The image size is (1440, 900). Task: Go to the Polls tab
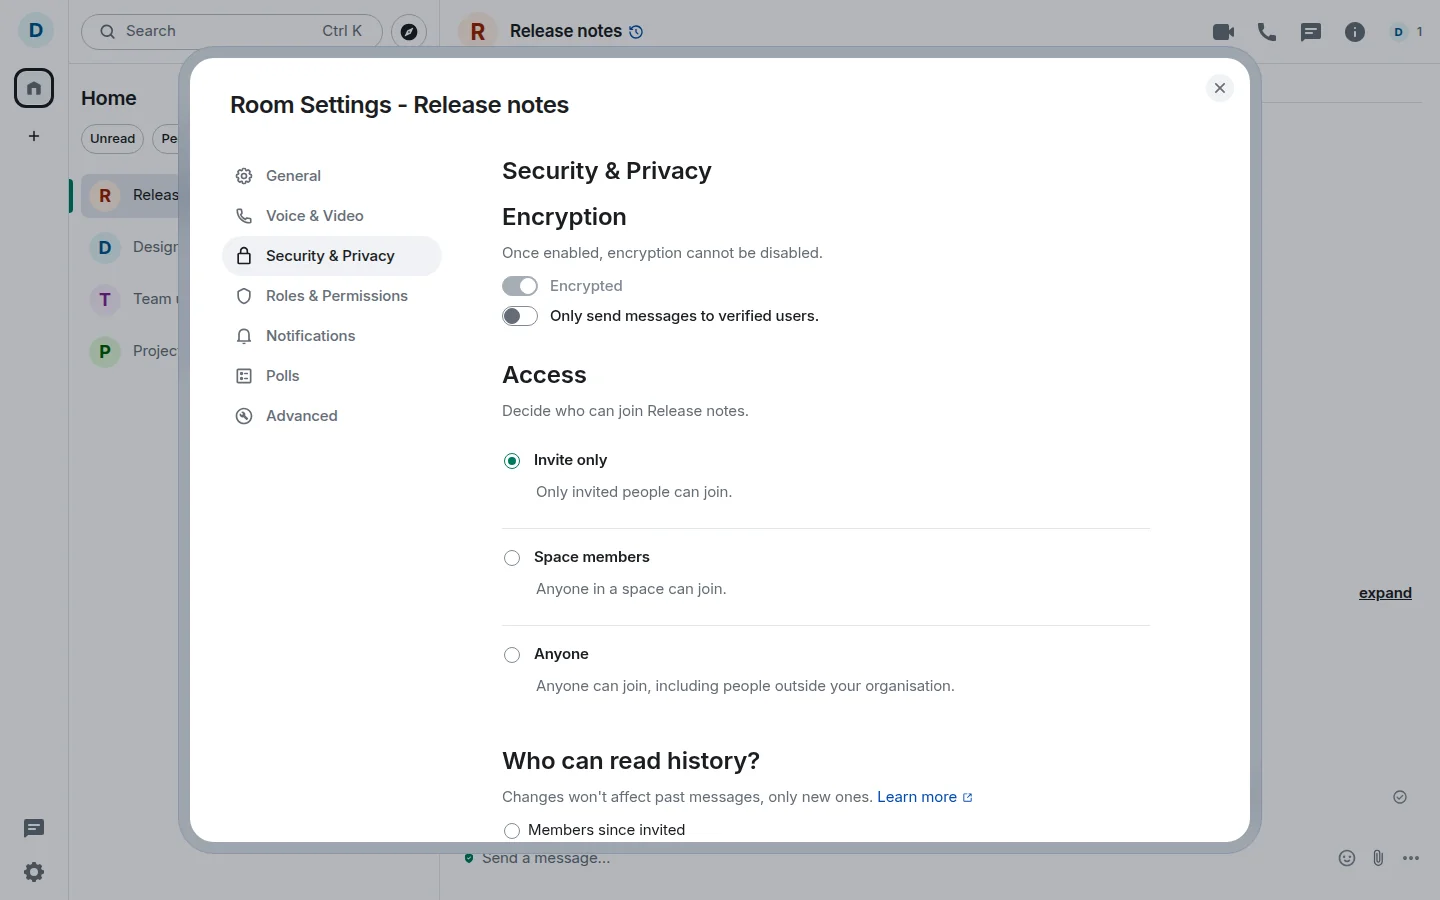[x=331, y=377]
